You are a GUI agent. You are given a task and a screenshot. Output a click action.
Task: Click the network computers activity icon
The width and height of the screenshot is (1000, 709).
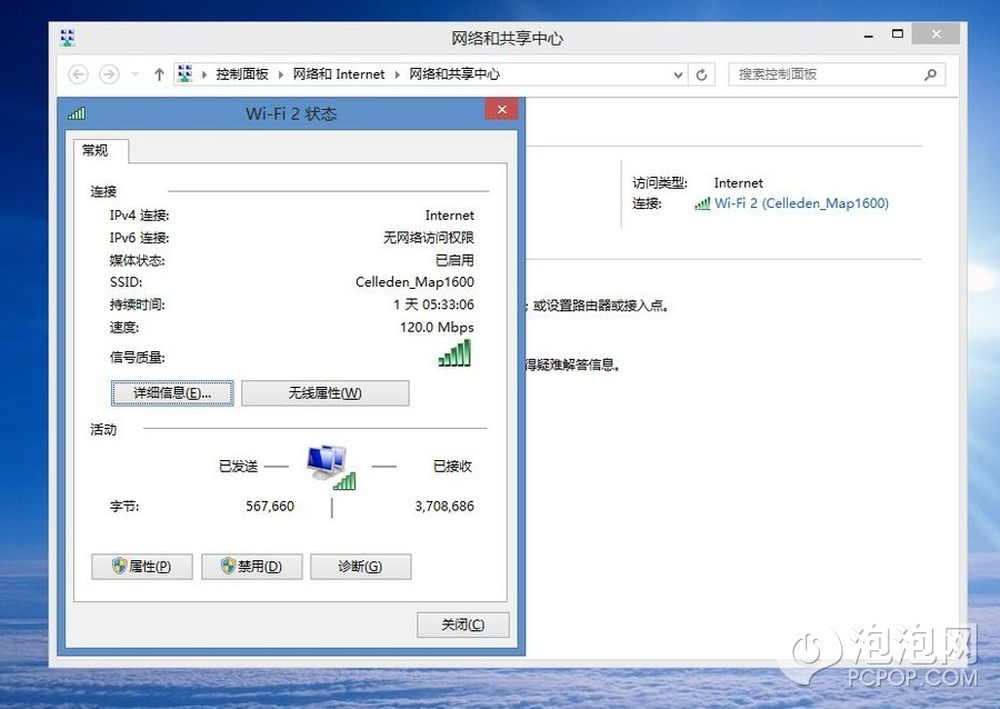click(331, 467)
